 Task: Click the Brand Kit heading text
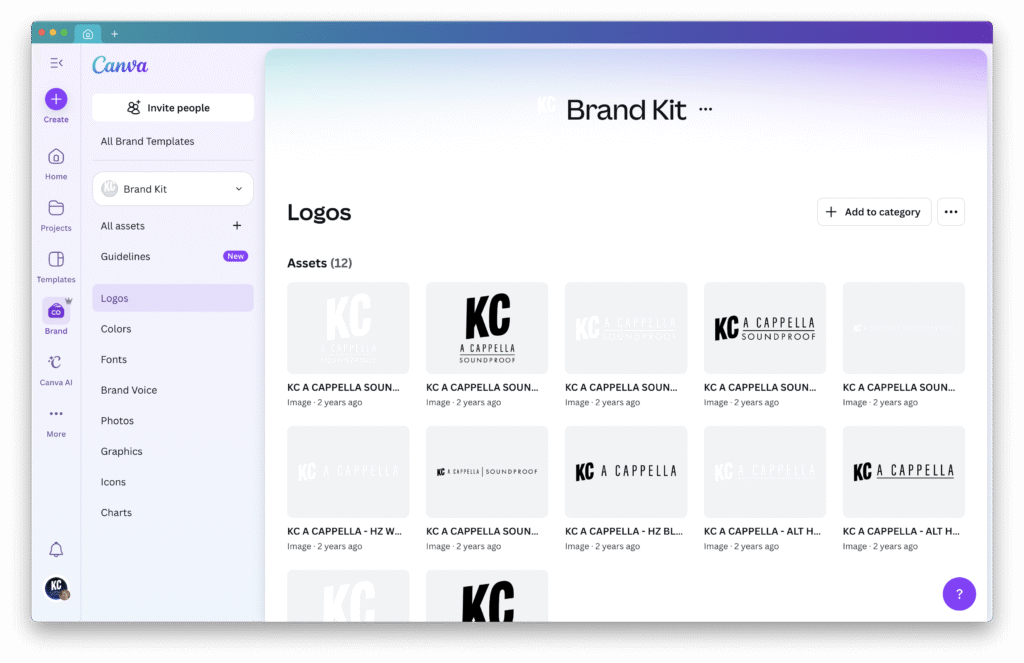click(626, 109)
